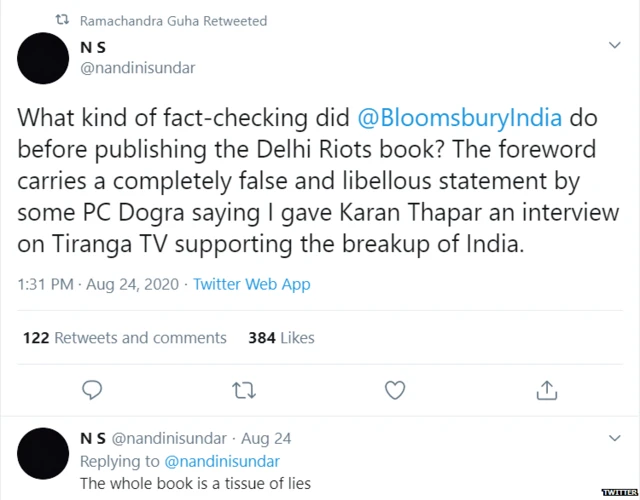The height and width of the screenshot is (500, 640).
Task: Open the reply reading 'tissue of lies'
Action: click(x=194, y=484)
